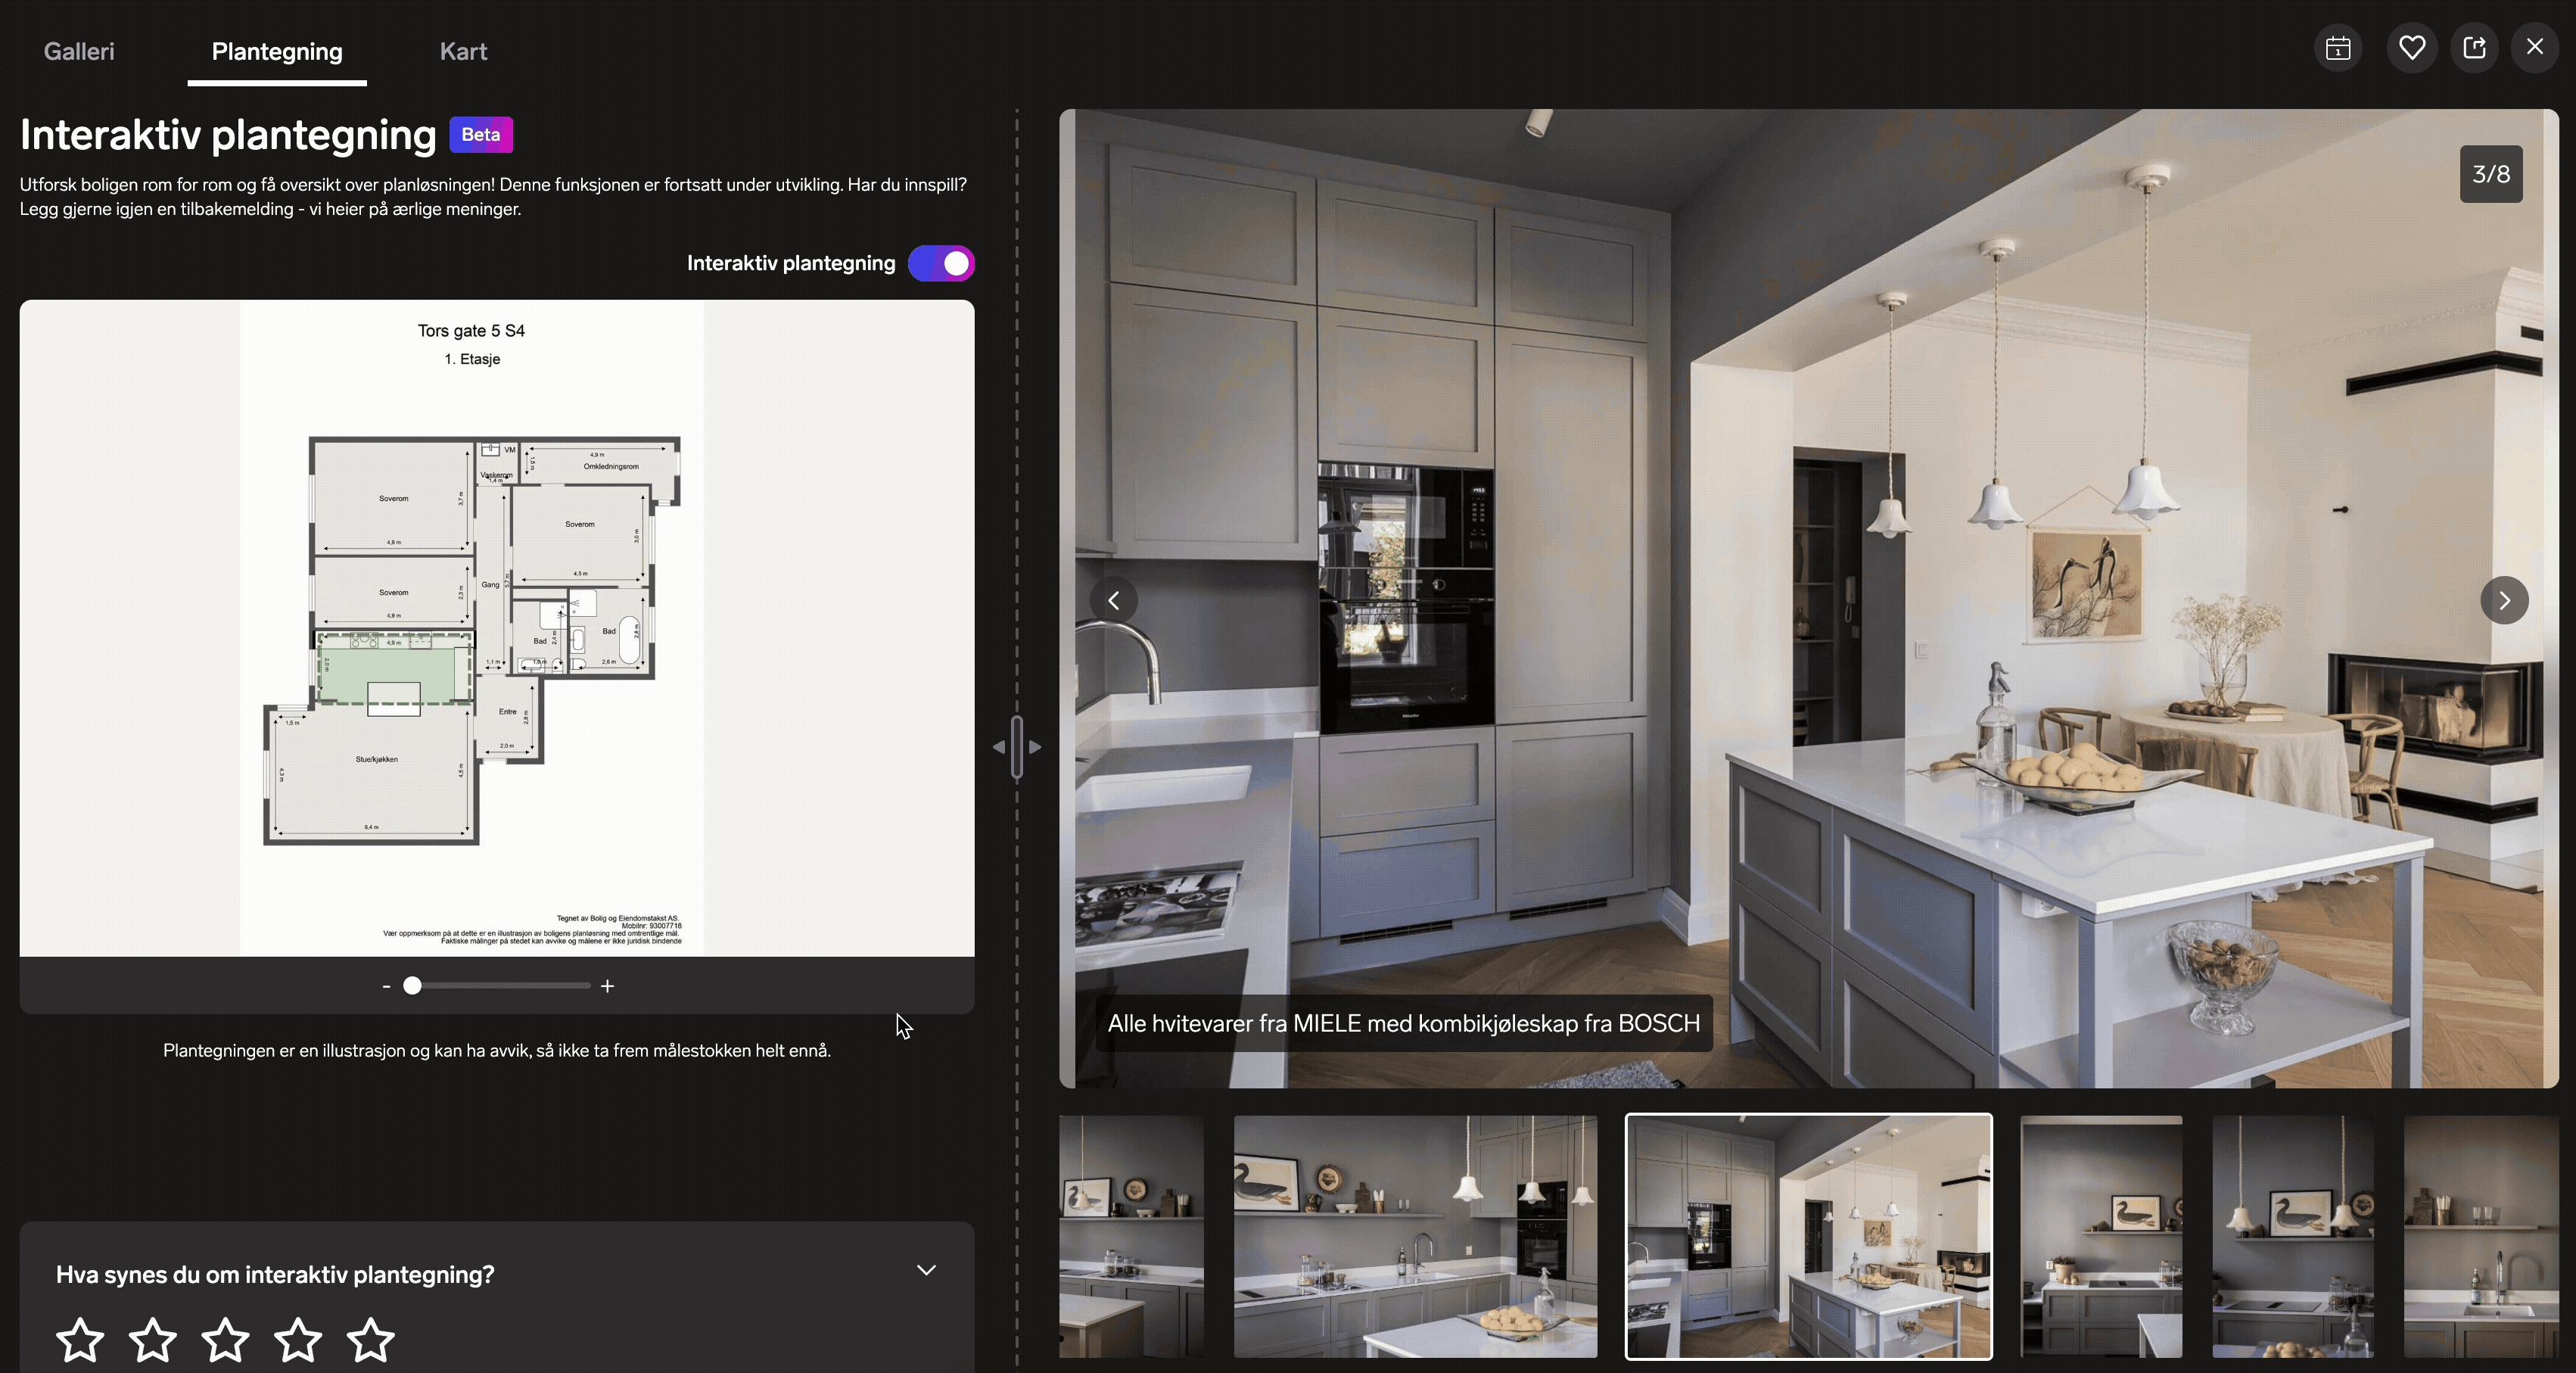This screenshot has height=1373, width=2576.
Task: Click the Beta badge
Action: tap(481, 135)
